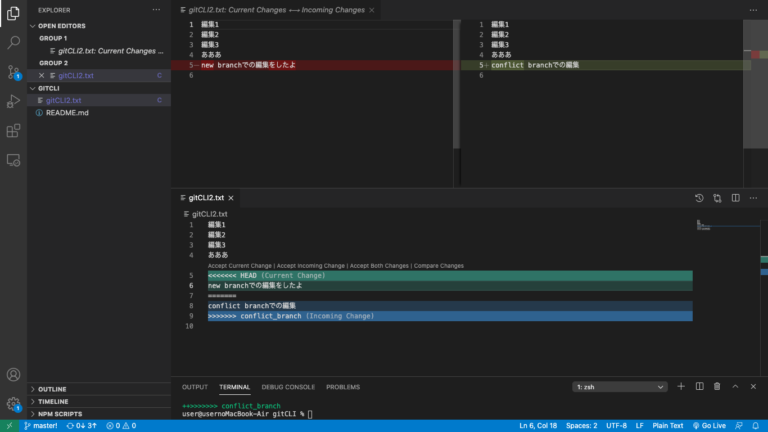Close gitCLI2.txt in Open Editors Group 2
The image size is (768, 432).
tap(42, 75)
